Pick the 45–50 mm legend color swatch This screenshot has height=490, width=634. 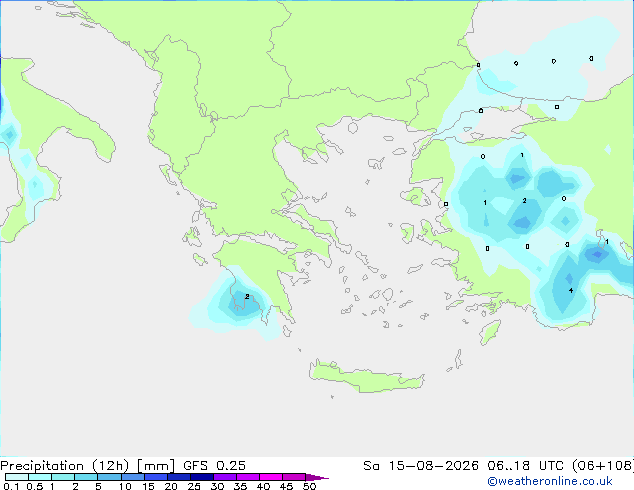pyautogui.click(x=294, y=477)
